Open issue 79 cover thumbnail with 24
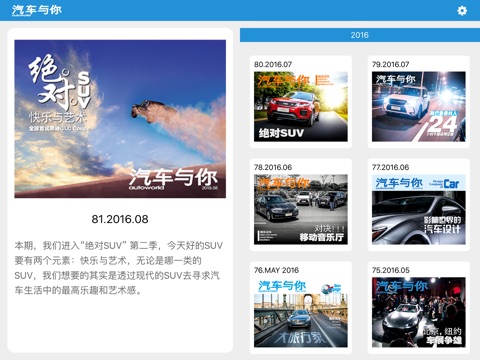The width and height of the screenshot is (480, 360). coord(419,107)
